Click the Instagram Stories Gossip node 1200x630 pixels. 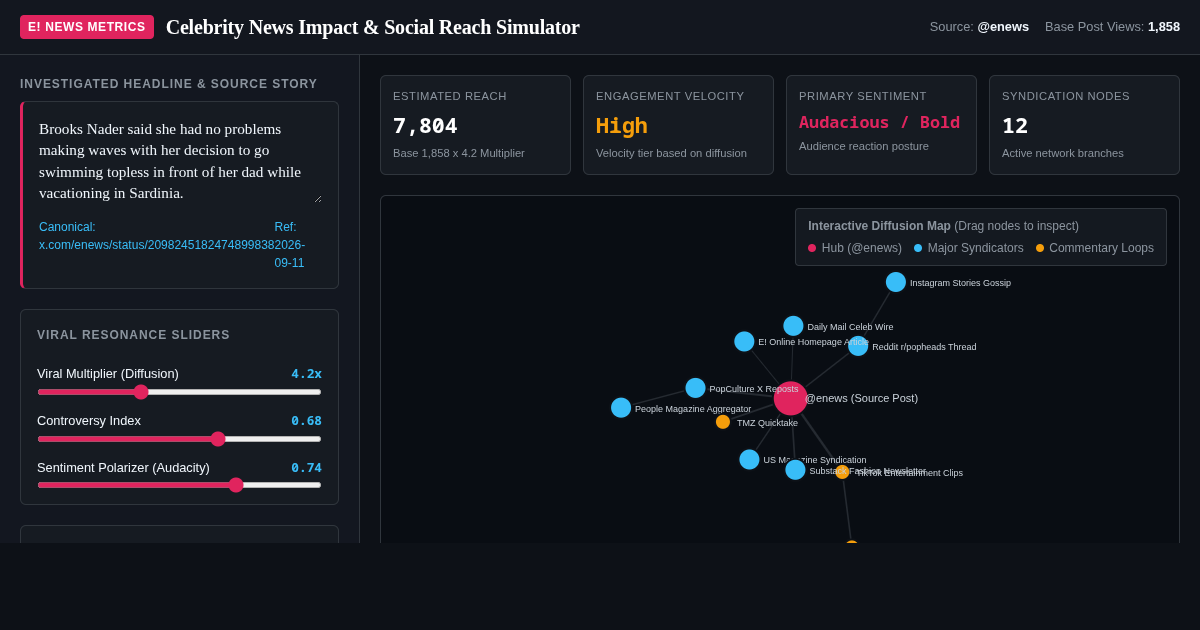[x=896, y=282]
